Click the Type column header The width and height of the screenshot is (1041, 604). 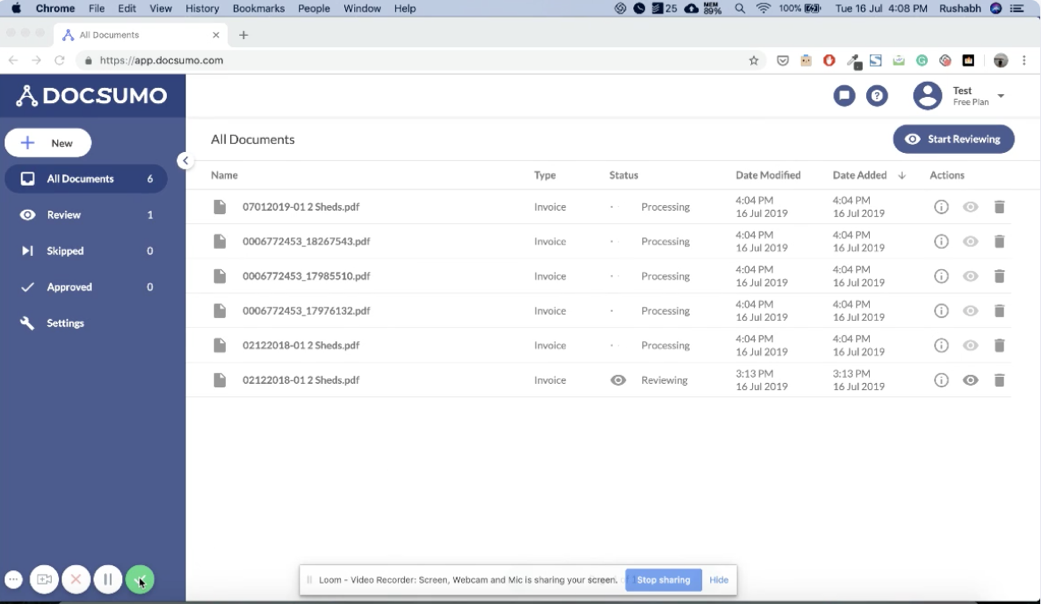coord(545,175)
